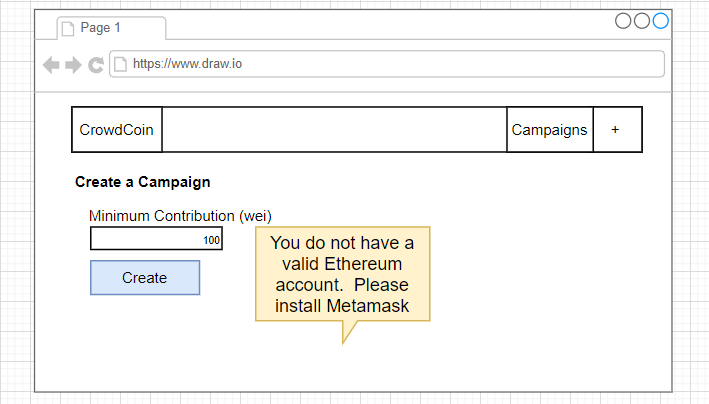Screen dimensions: 709x404
Task: Click the browser forward arrow
Action: tap(73, 65)
